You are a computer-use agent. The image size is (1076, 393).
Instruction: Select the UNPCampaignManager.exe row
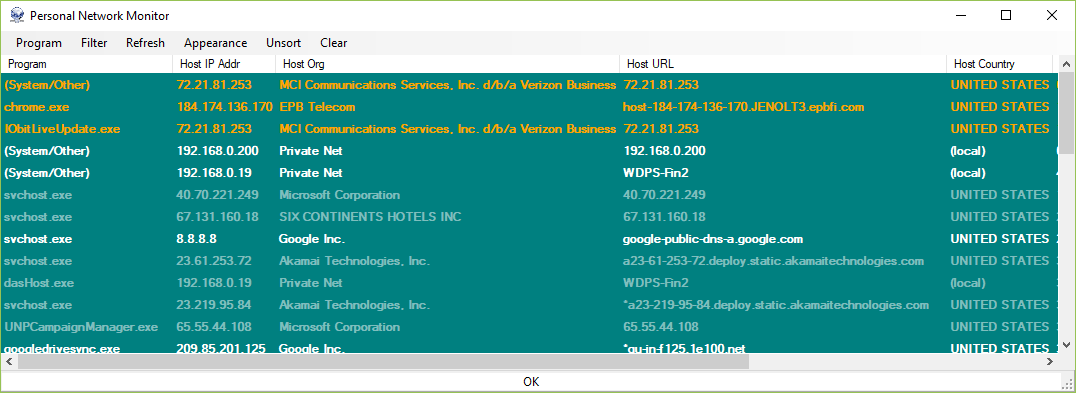coord(529,326)
